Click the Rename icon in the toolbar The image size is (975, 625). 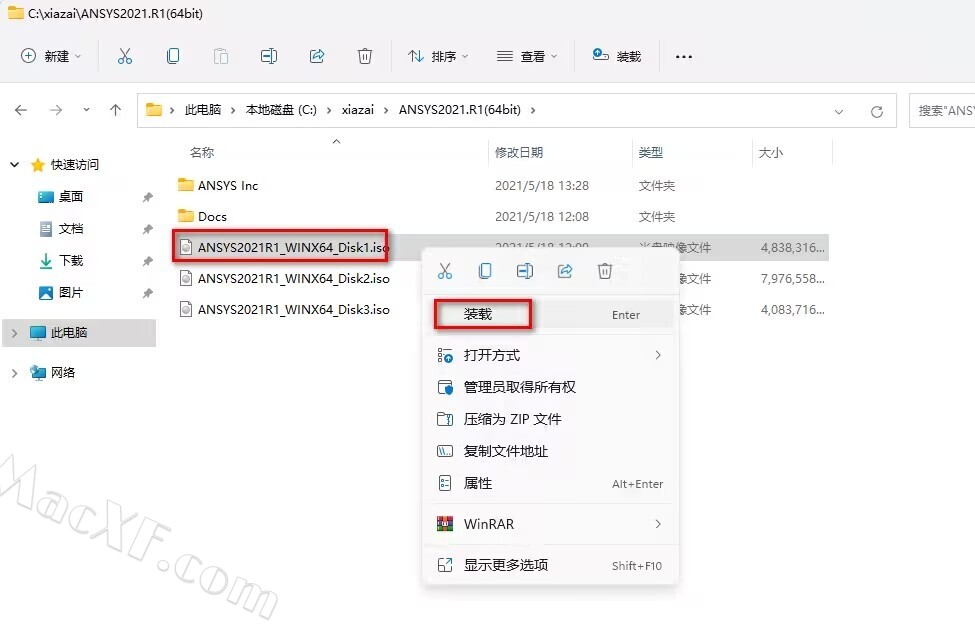coord(269,57)
